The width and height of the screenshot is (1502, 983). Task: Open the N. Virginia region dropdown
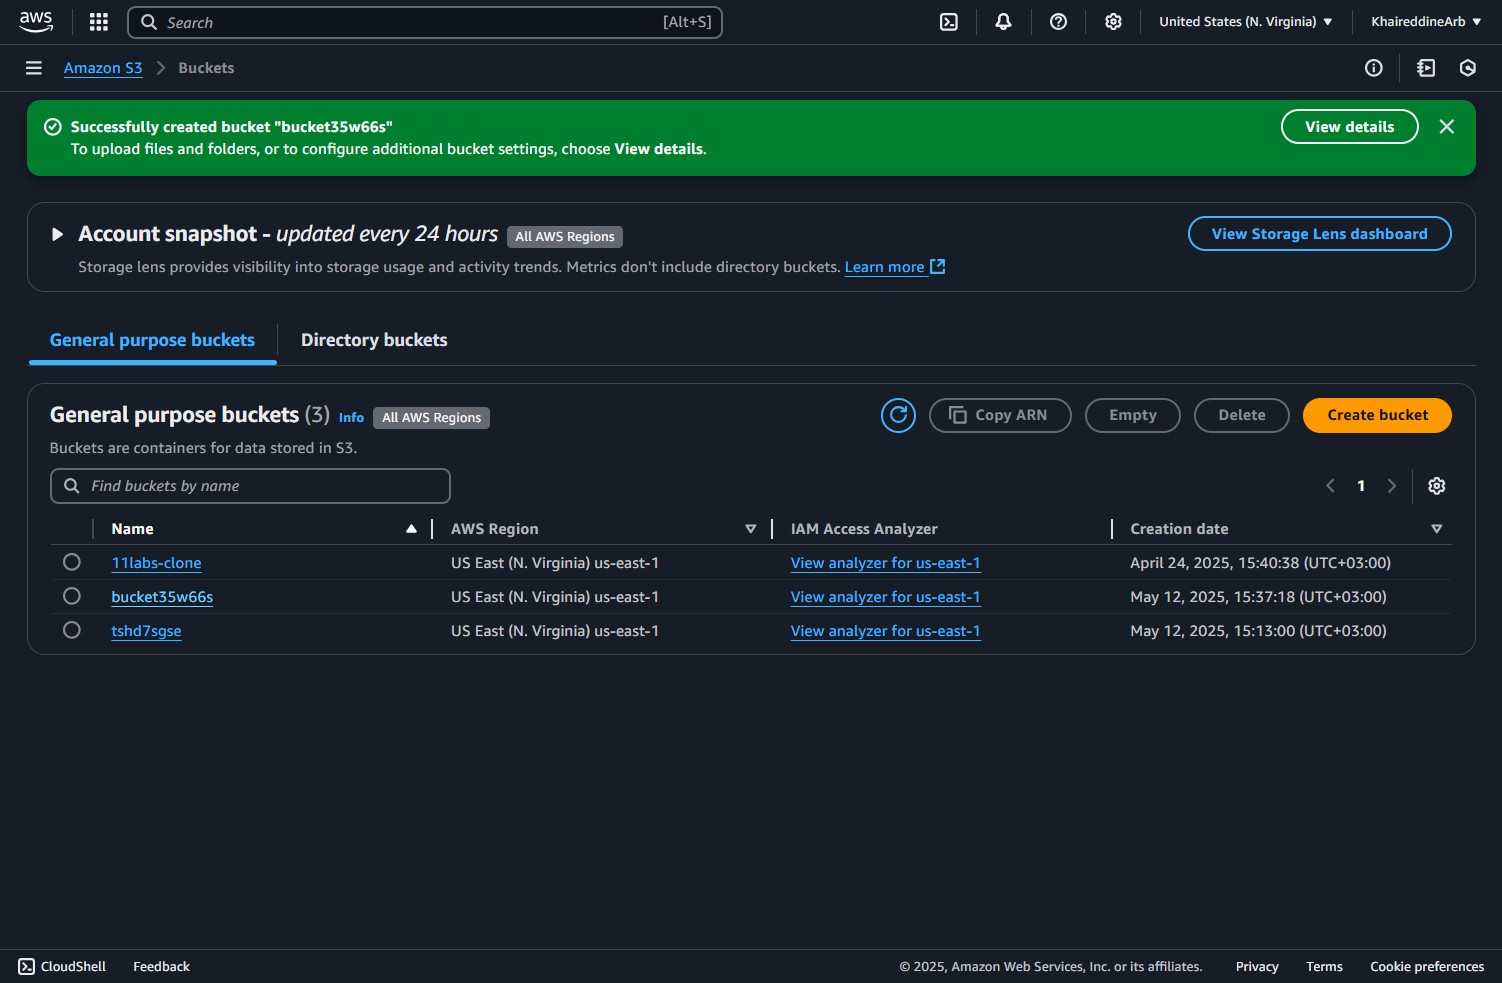point(1245,22)
